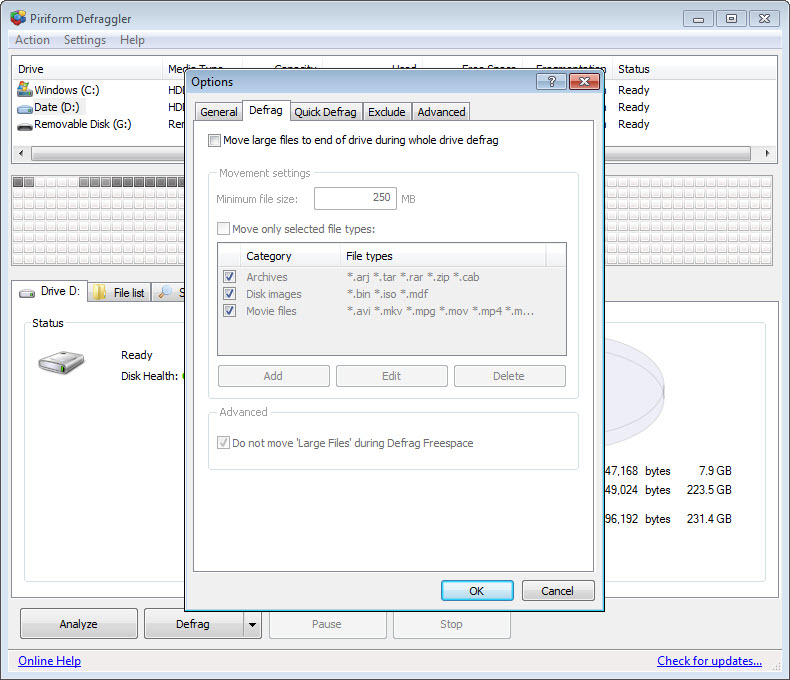
Task: Select the Archives row text
Action: (x=267, y=277)
